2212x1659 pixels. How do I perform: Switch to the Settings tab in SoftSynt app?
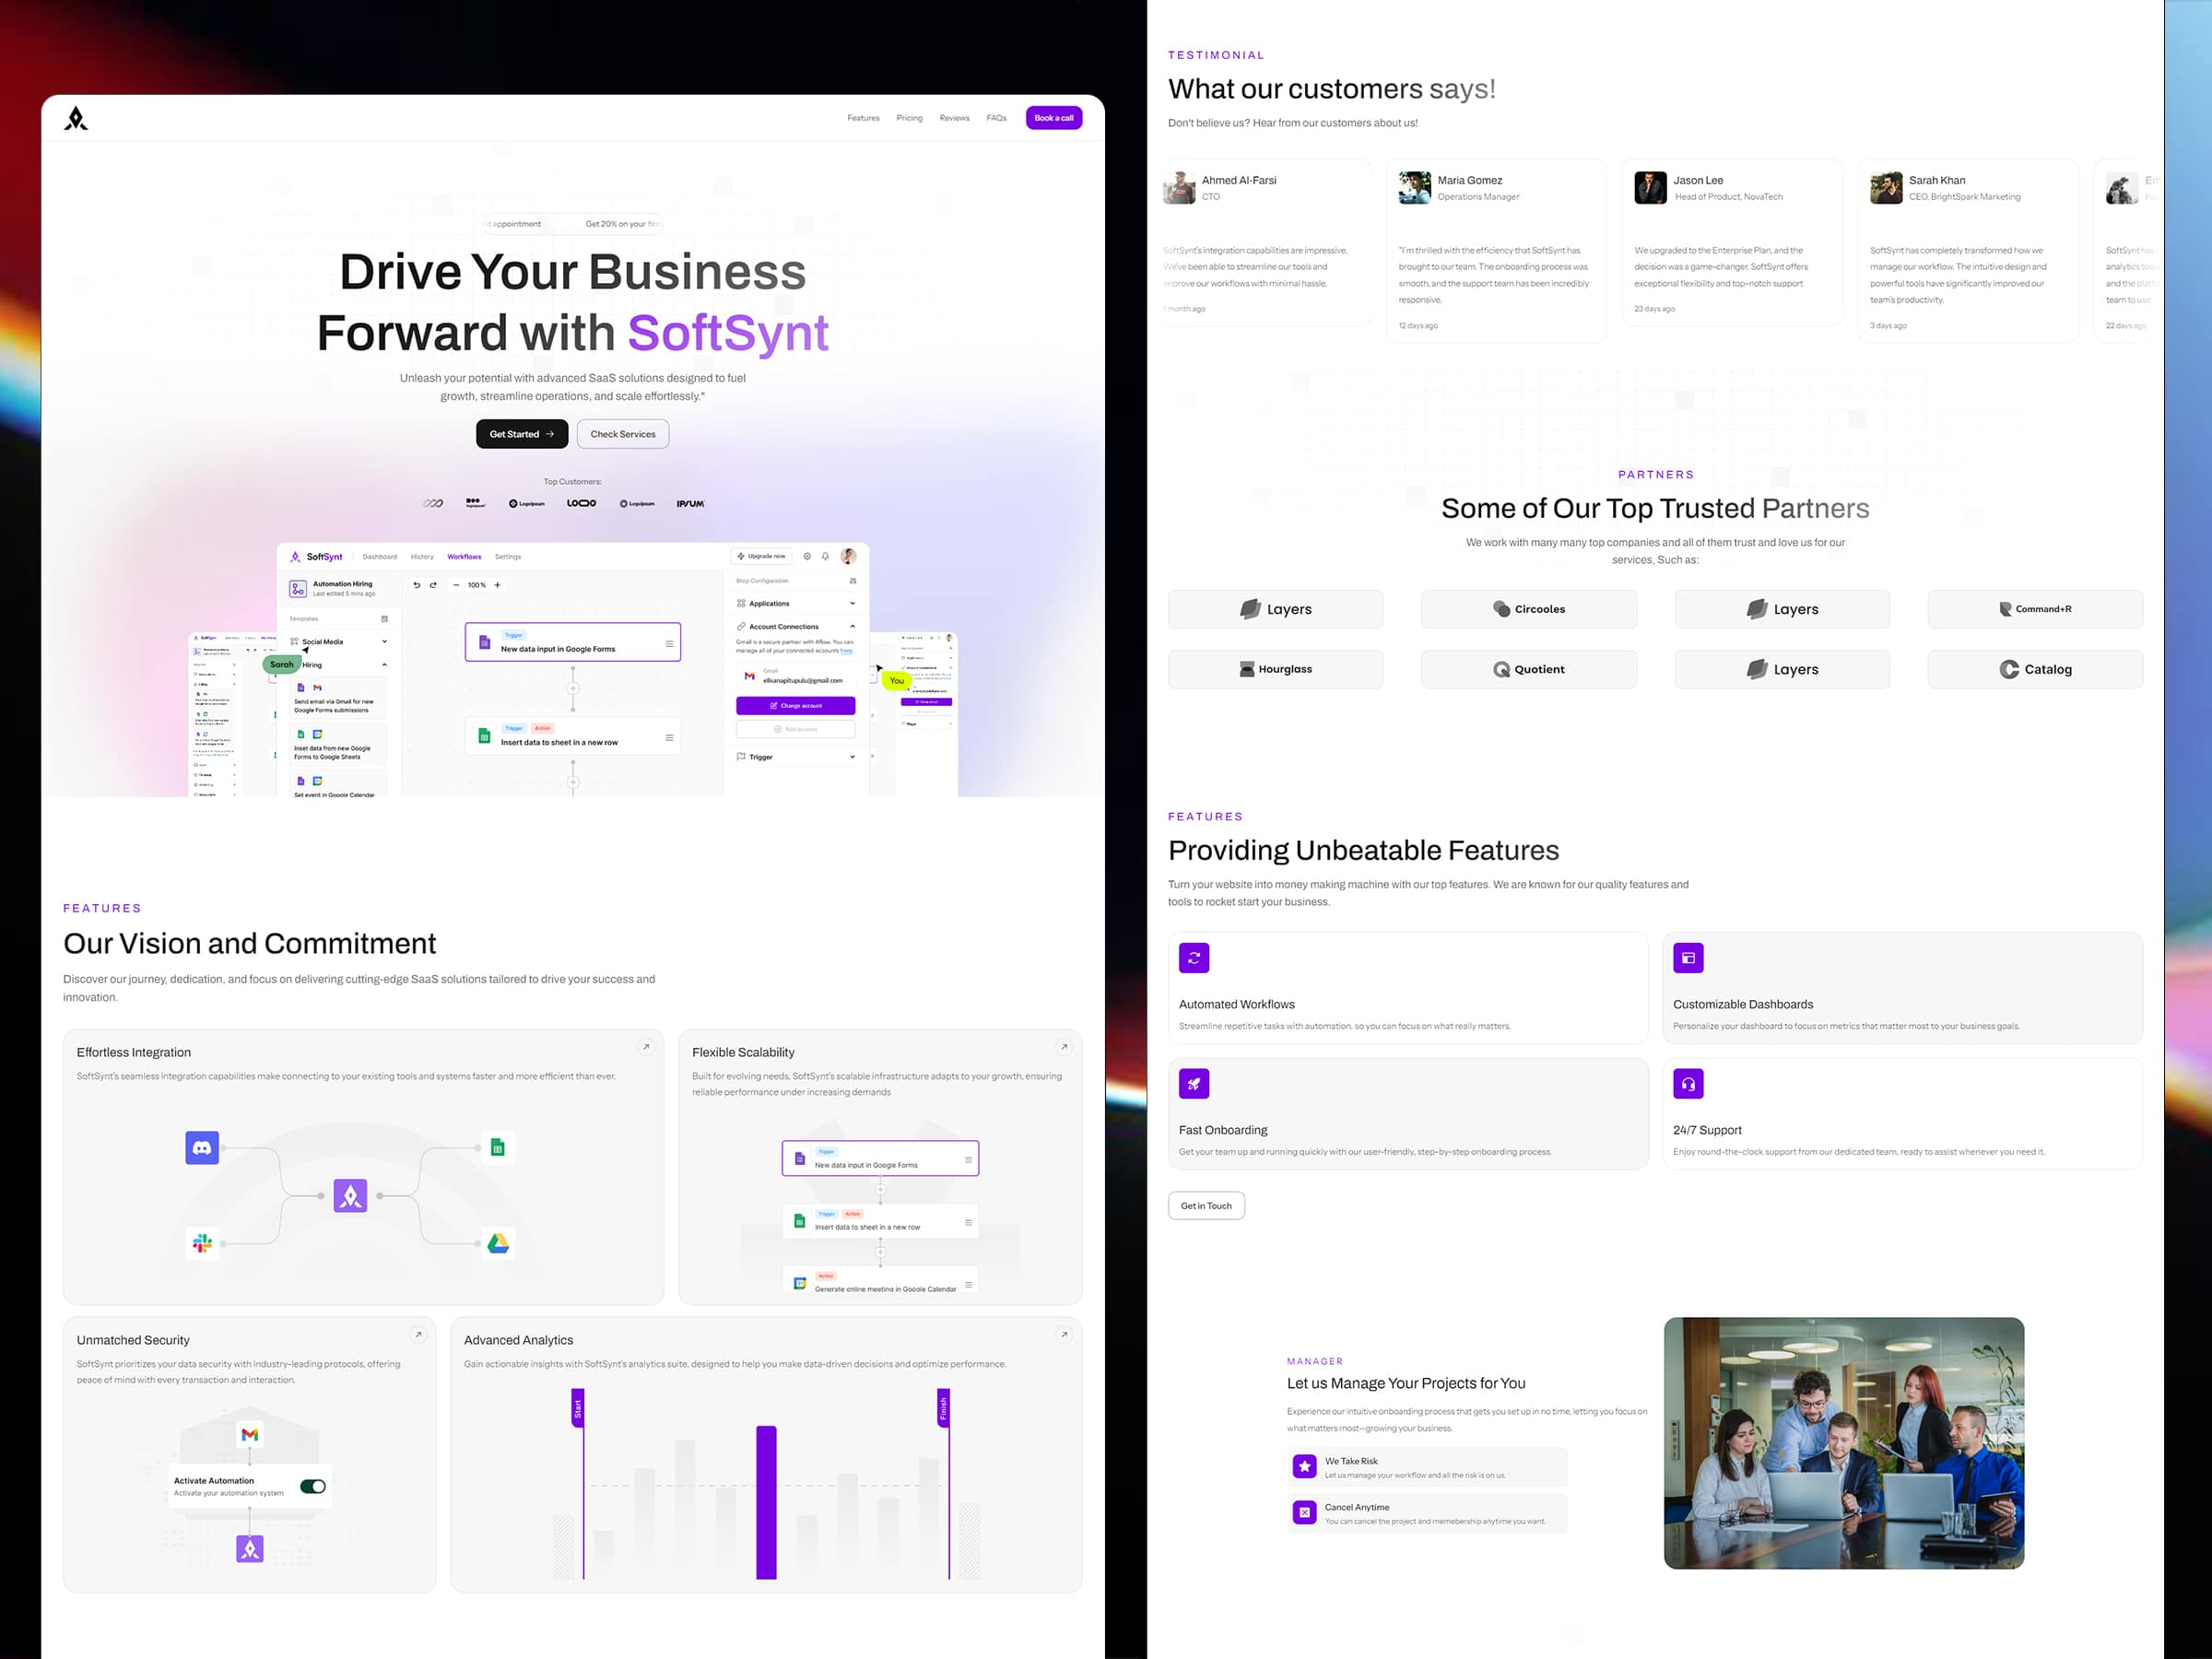pyautogui.click(x=508, y=557)
